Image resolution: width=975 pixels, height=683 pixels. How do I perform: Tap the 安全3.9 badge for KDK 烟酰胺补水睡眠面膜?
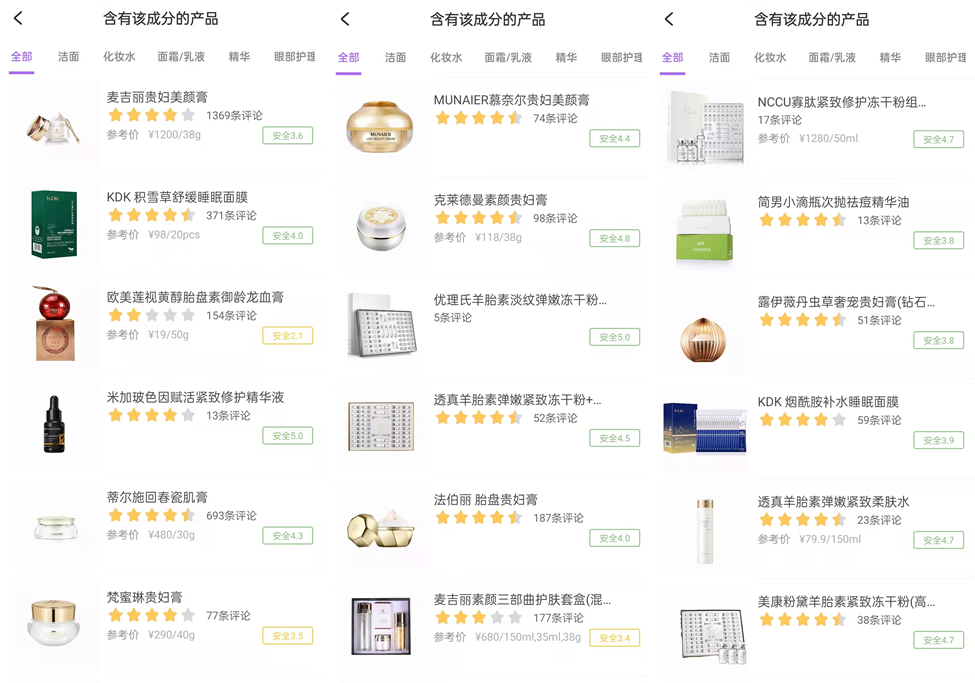coord(938,440)
